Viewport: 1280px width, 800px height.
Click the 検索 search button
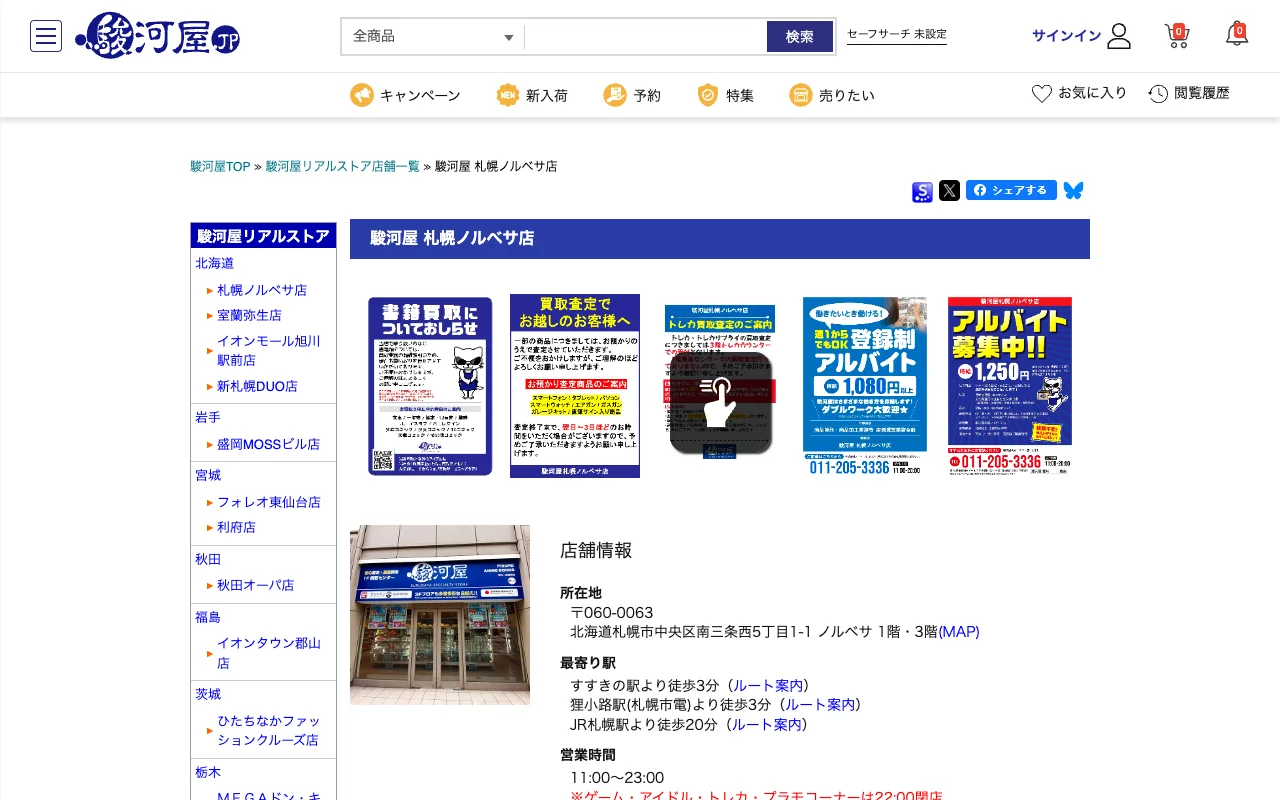click(800, 37)
